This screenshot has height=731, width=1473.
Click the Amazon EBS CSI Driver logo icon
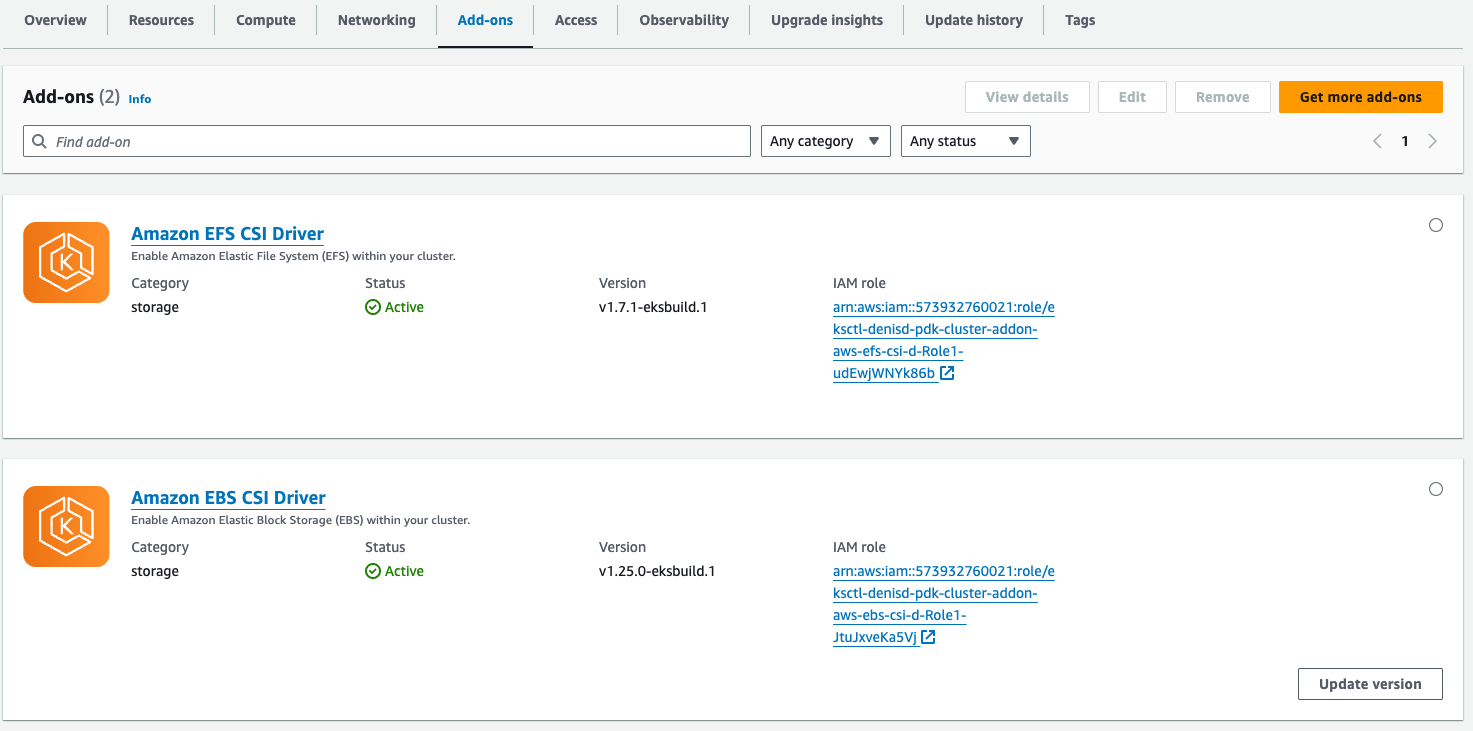pos(66,527)
